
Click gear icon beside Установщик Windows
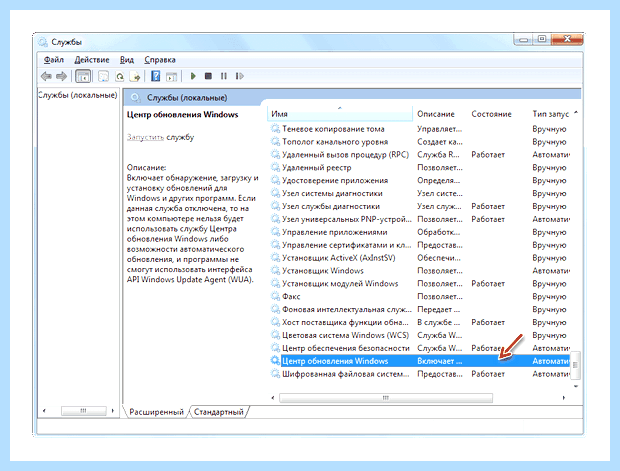point(275,270)
